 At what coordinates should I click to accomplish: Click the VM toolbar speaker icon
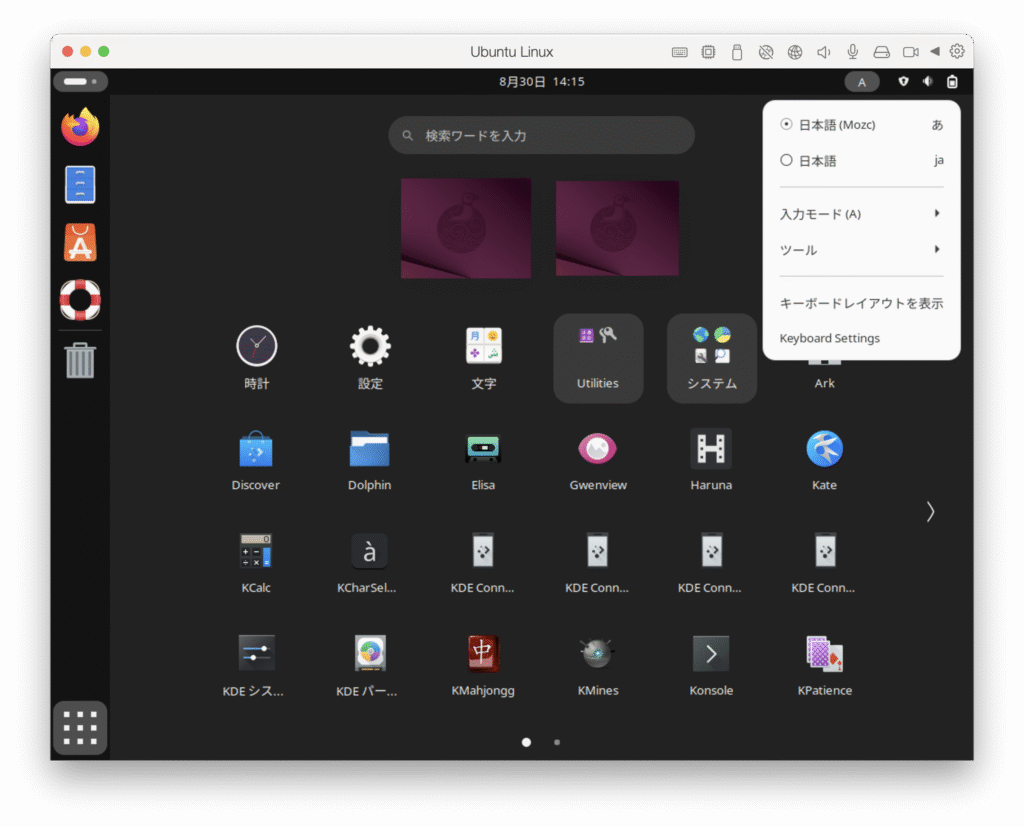click(824, 52)
